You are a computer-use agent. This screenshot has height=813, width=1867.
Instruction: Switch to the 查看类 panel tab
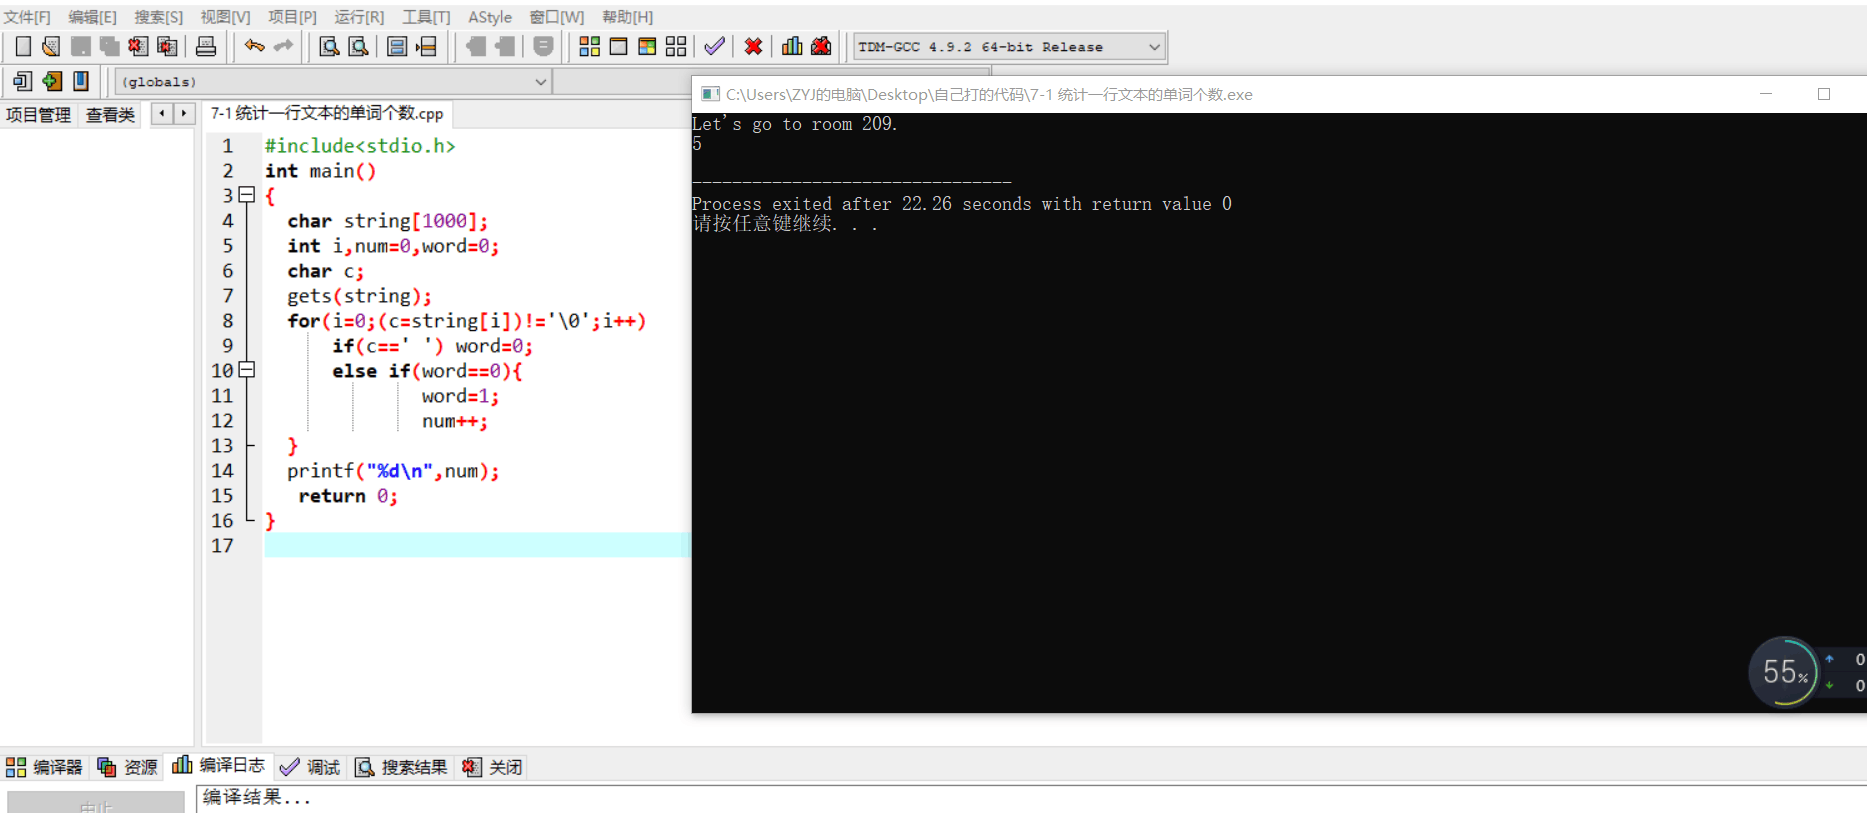click(x=110, y=115)
